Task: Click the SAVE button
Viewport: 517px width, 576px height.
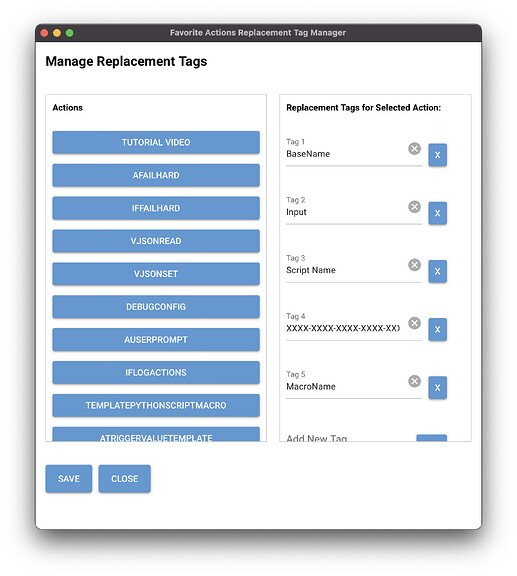Action: click(69, 479)
